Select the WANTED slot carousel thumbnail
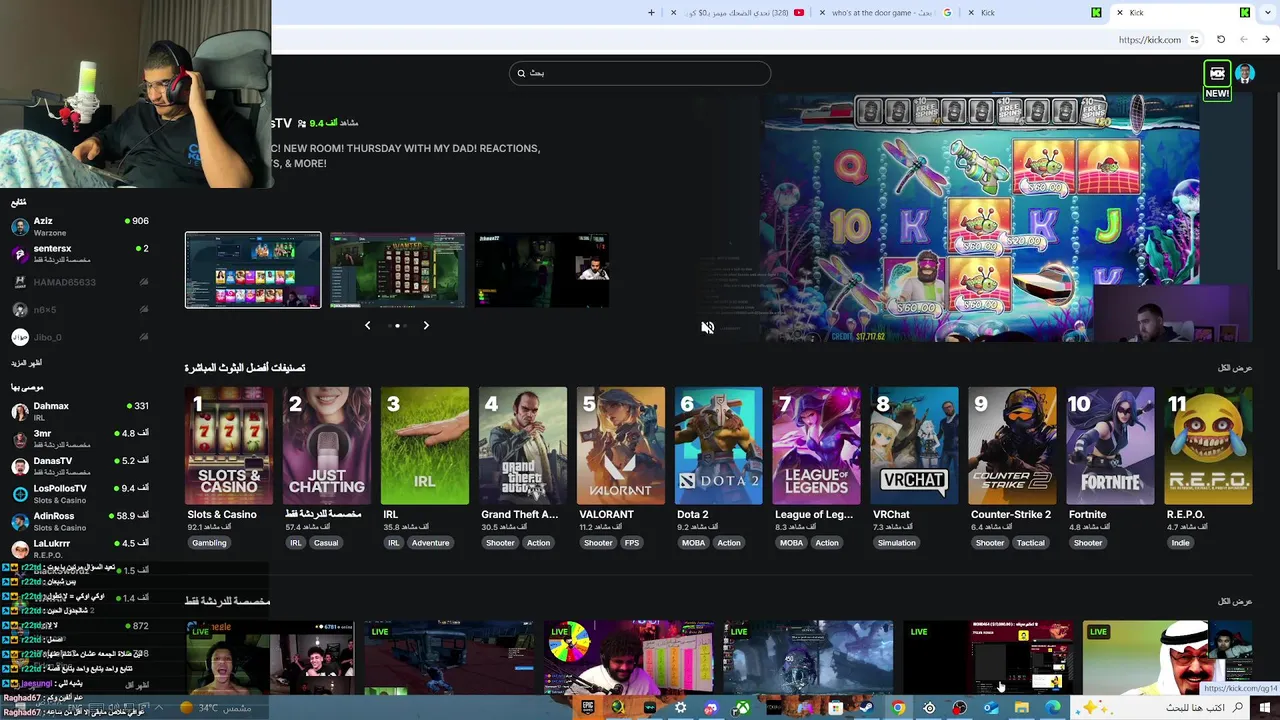The image size is (1280, 720). point(397,270)
